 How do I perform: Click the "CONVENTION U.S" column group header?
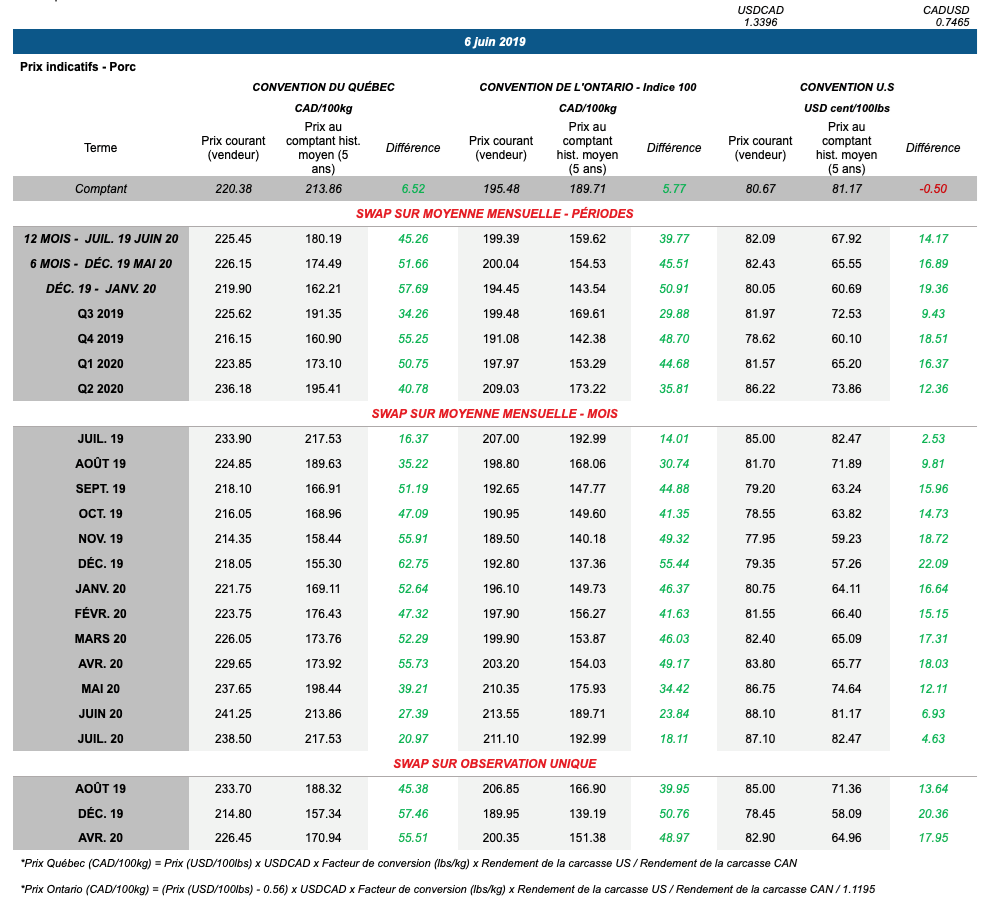click(847, 87)
